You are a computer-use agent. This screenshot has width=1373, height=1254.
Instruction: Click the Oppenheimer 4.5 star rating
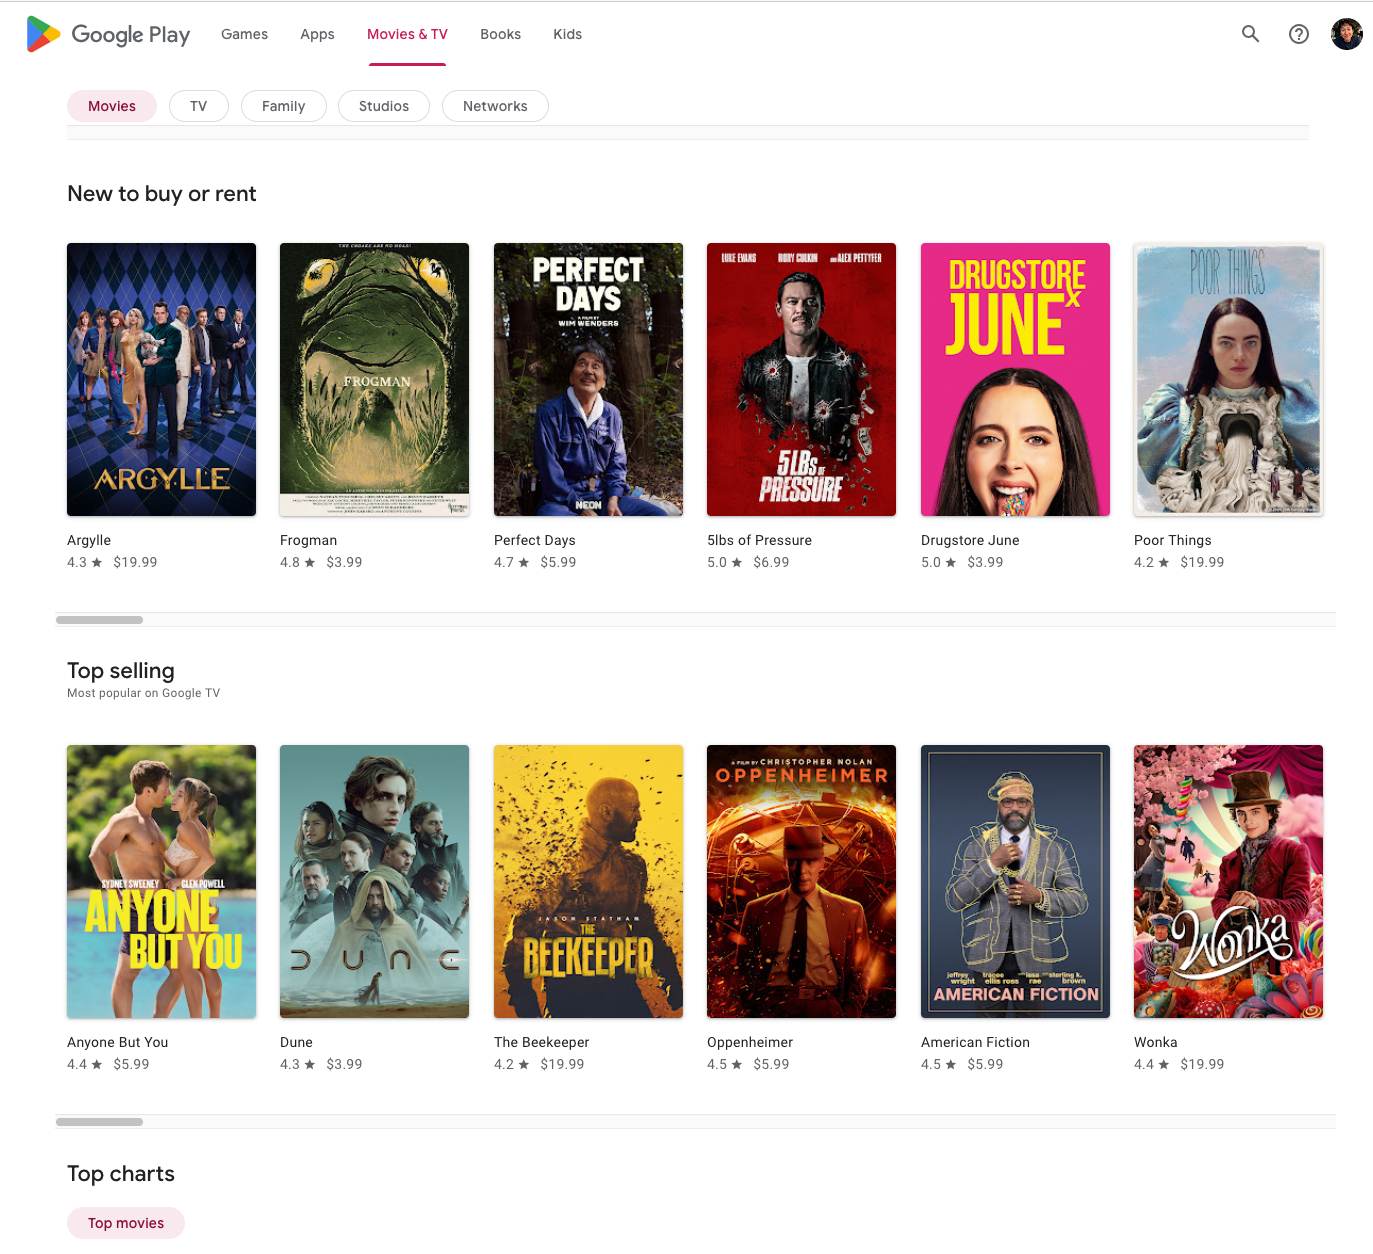pyautogui.click(x=724, y=1064)
